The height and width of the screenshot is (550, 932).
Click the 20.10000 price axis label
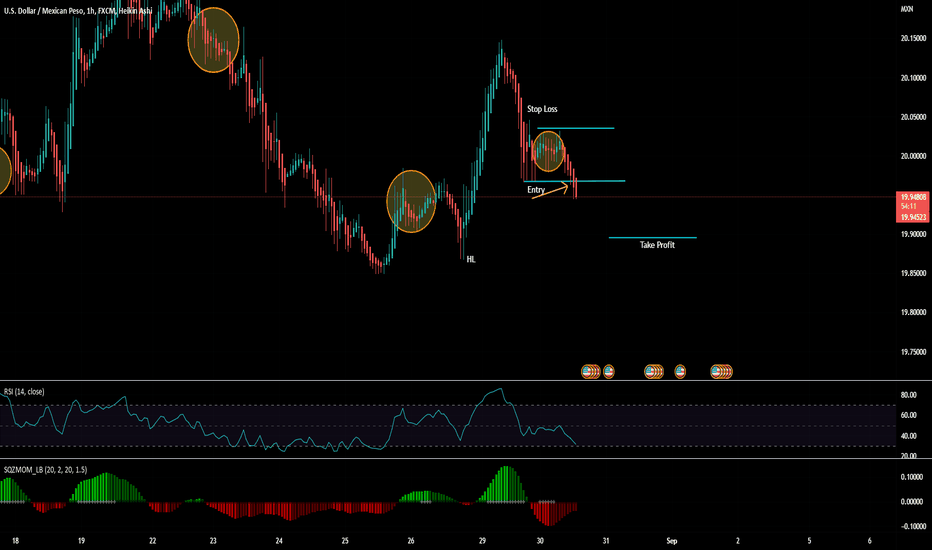(913, 78)
